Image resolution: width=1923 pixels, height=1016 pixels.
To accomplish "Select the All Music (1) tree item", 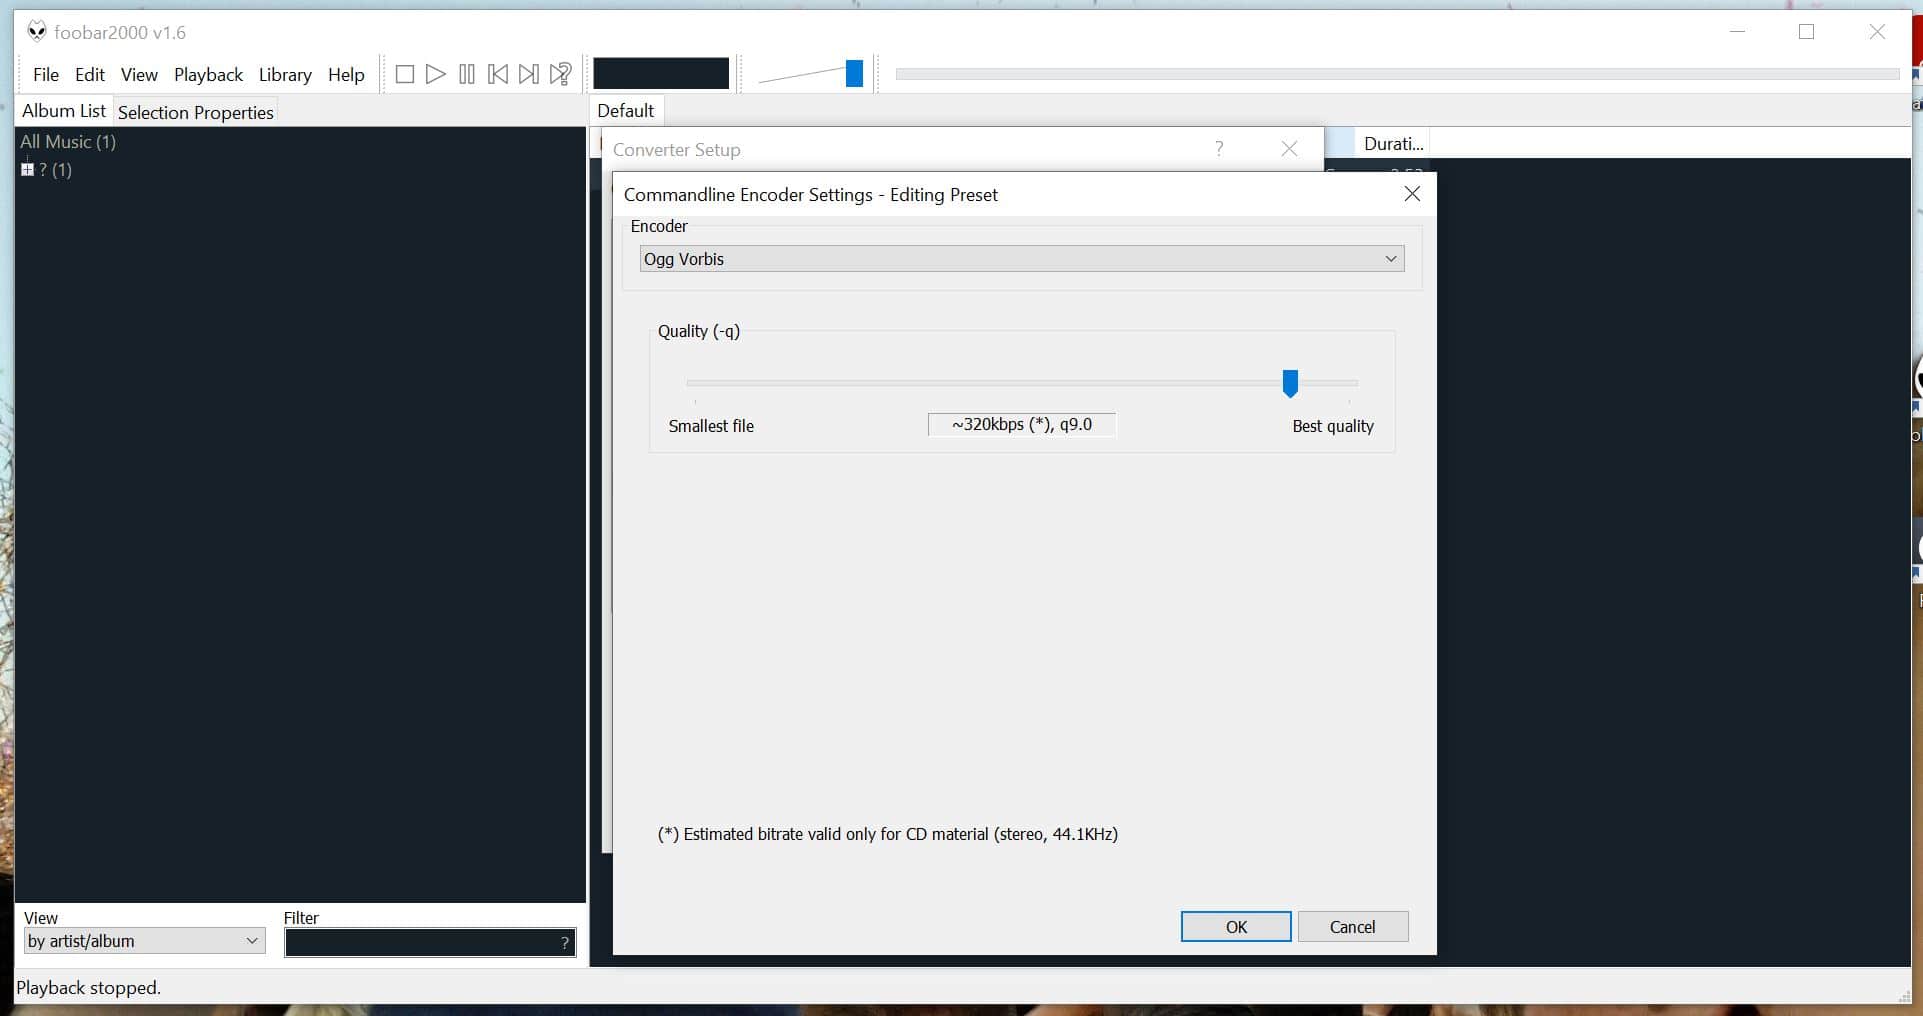I will pyautogui.click(x=68, y=142).
